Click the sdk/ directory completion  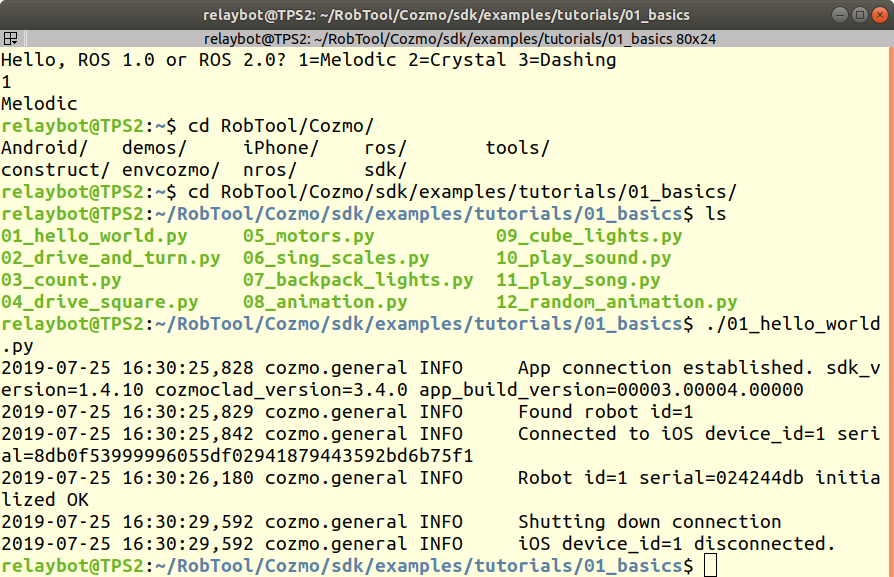385,170
